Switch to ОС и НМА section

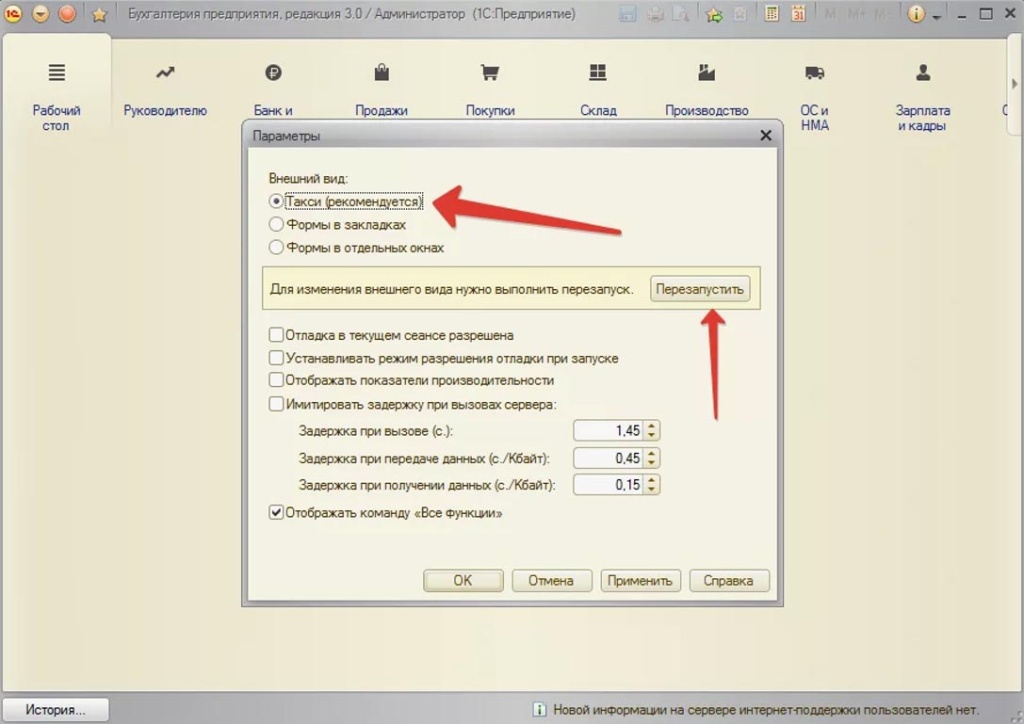(814, 95)
